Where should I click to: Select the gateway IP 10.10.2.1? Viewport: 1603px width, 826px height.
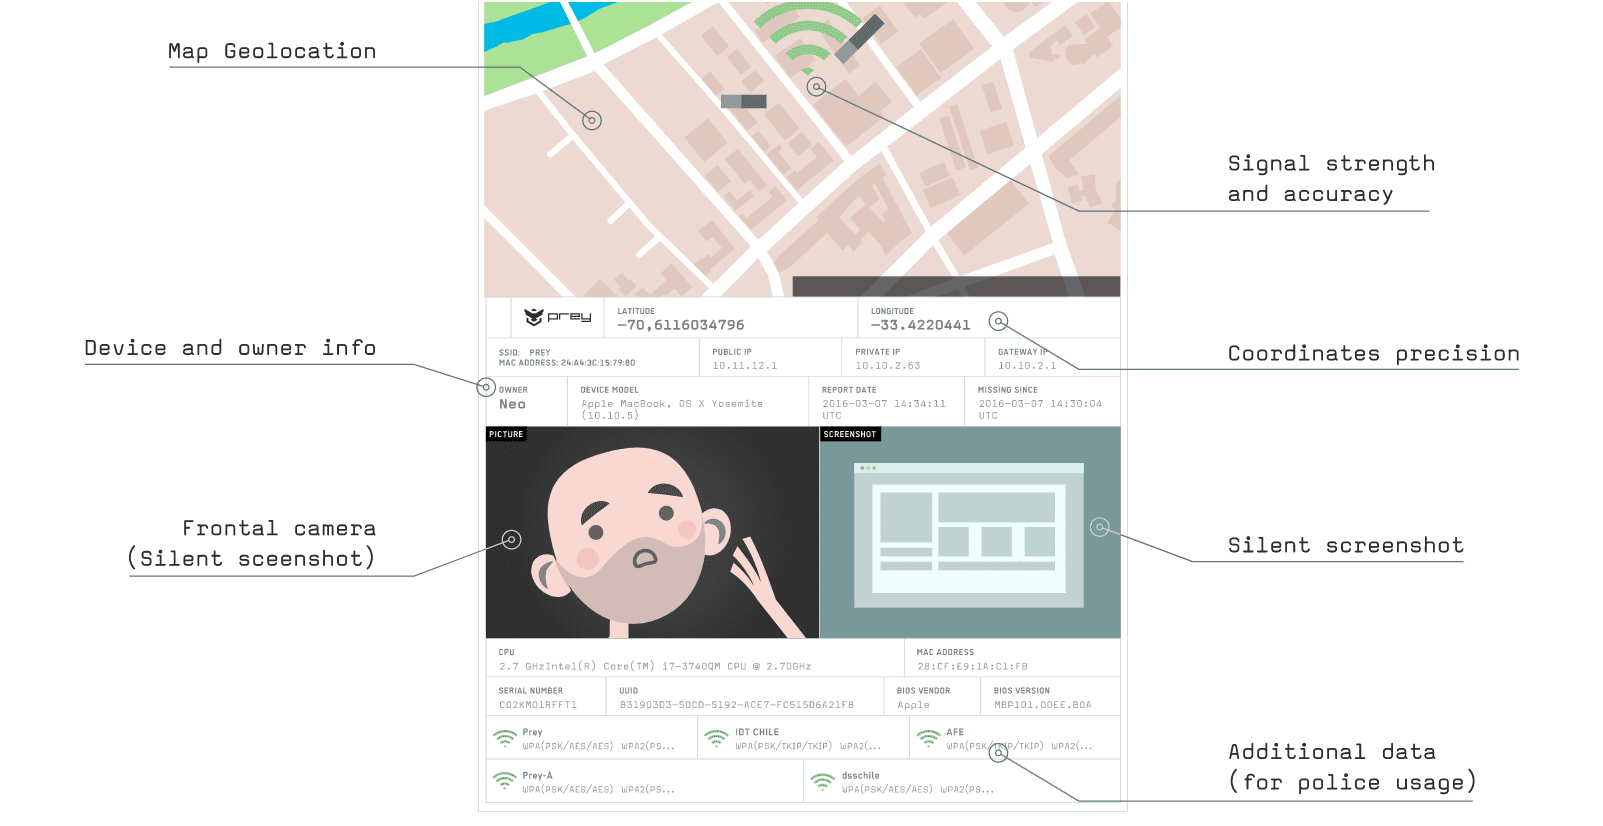pos(1027,366)
